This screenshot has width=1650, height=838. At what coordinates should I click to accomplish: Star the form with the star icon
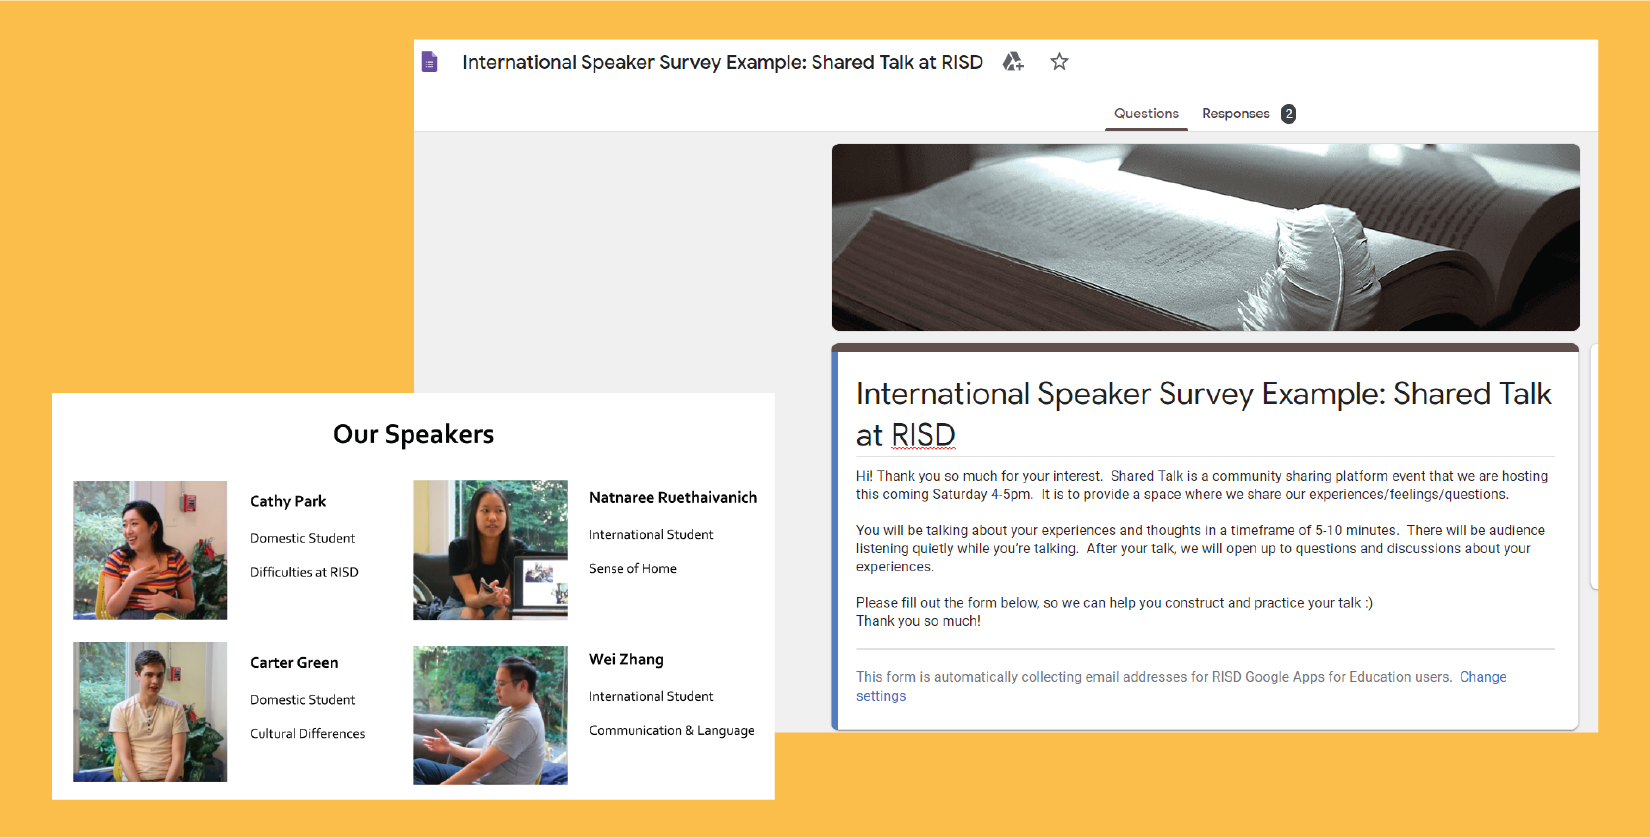pyautogui.click(x=1059, y=62)
